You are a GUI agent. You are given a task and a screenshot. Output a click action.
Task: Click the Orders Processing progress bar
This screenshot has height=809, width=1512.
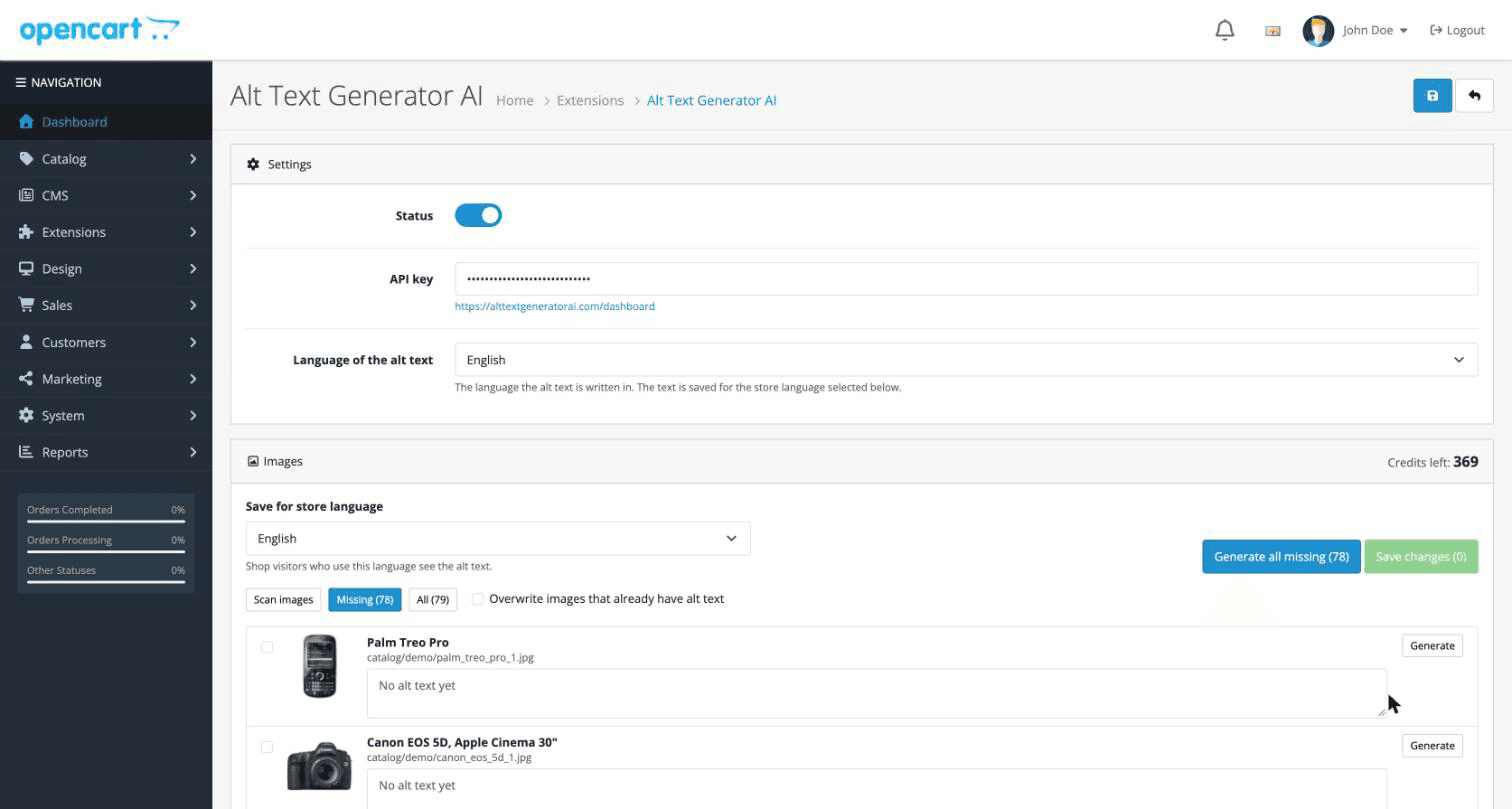pos(106,551)
